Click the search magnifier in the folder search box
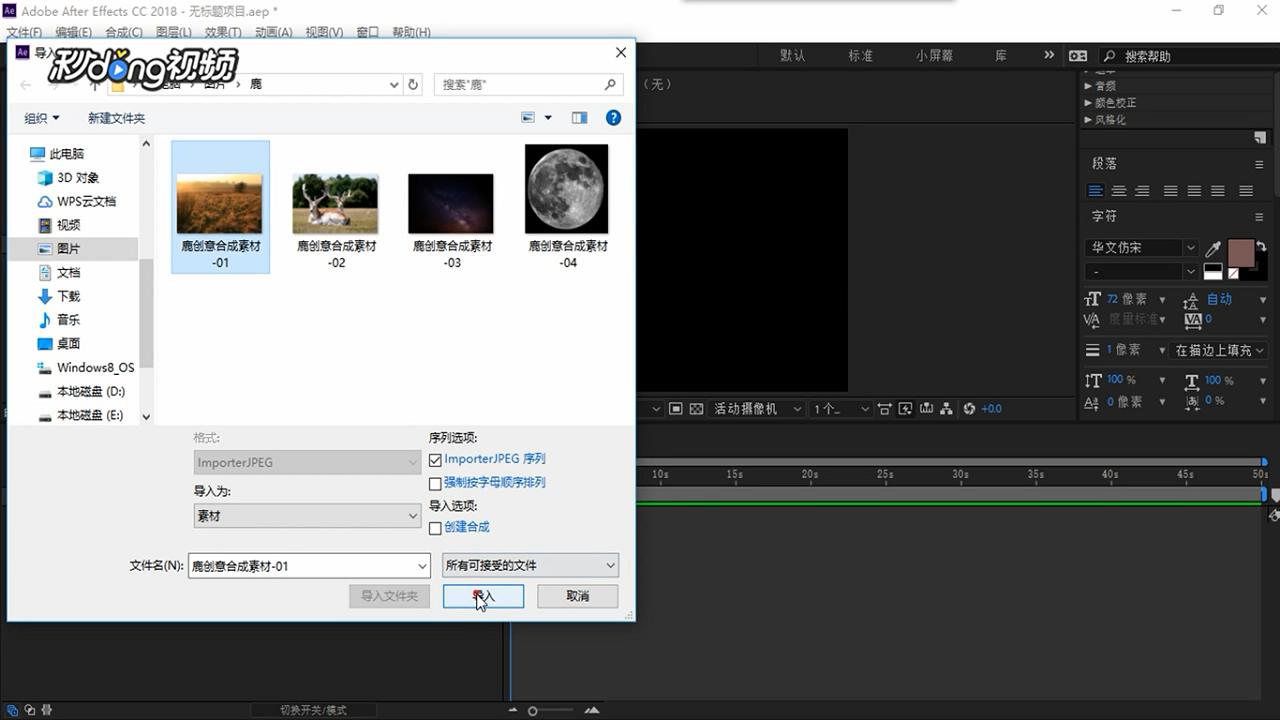 coord(610,85)
